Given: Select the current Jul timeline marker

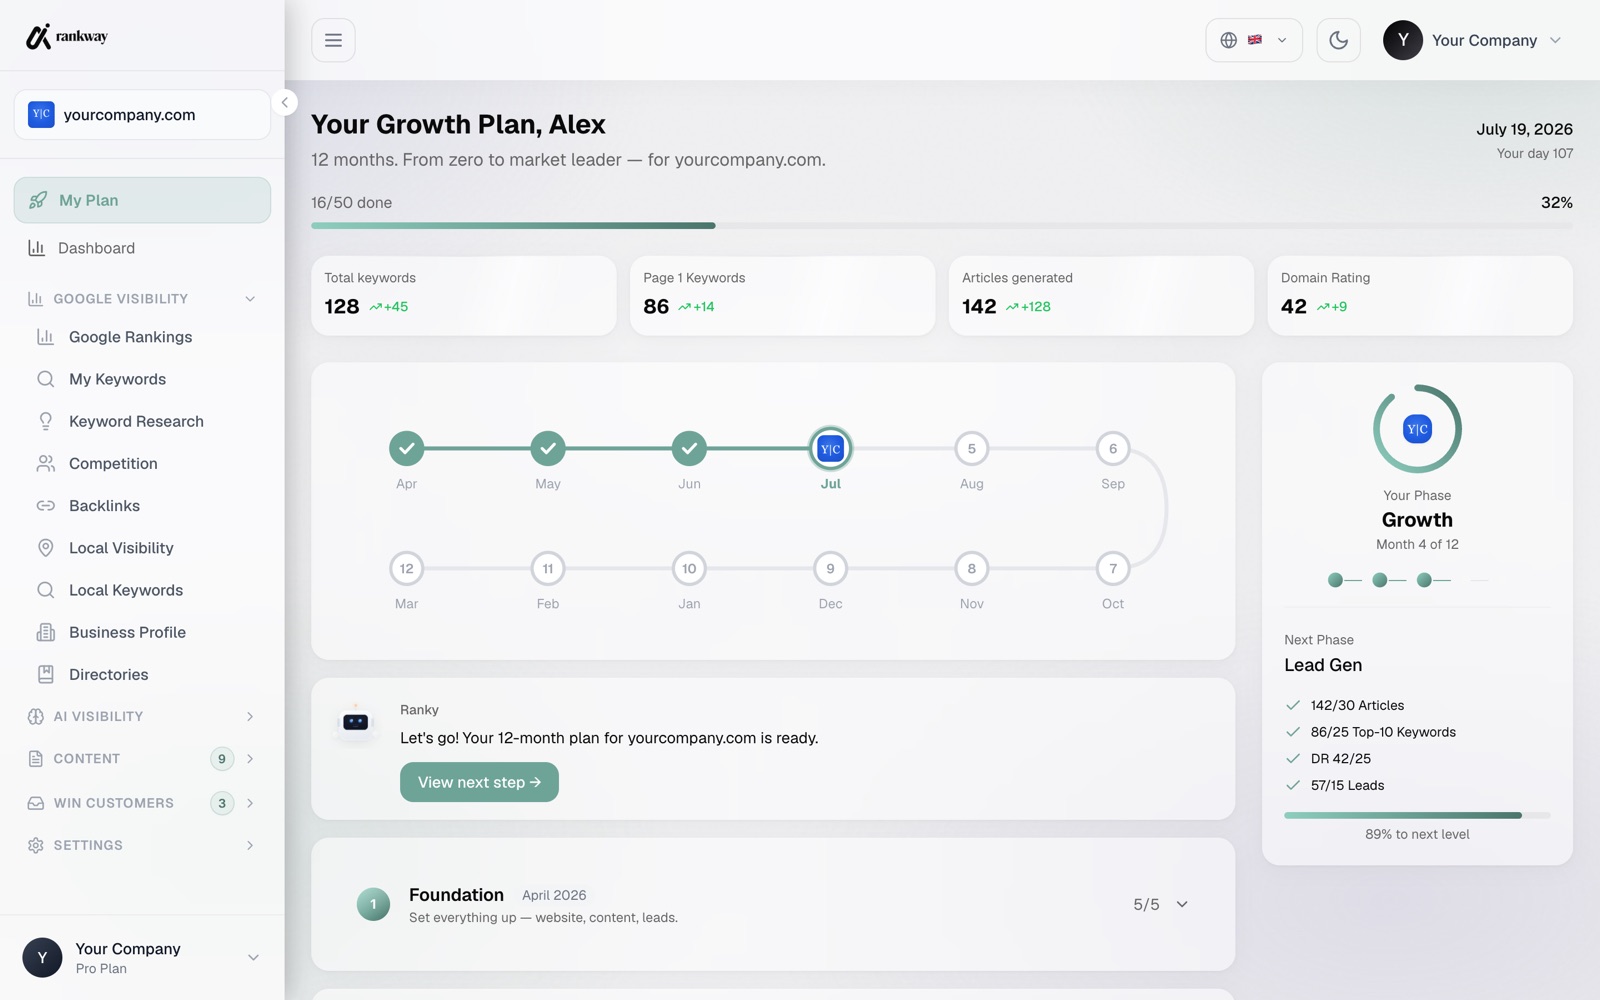Looking at the screenshot, I should (x=830, y=449).
